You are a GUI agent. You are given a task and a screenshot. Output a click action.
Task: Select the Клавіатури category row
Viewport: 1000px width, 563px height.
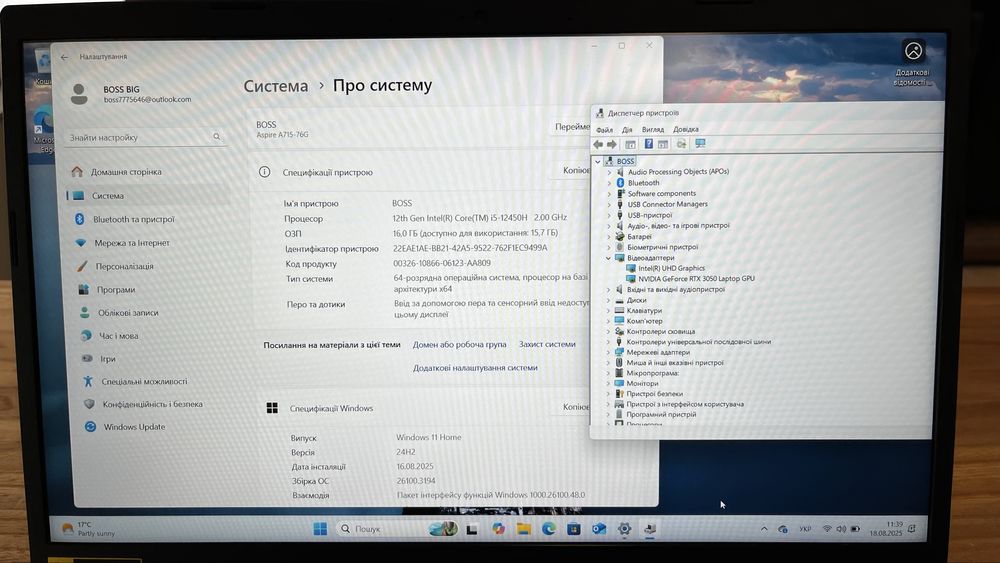pos(644,311)
